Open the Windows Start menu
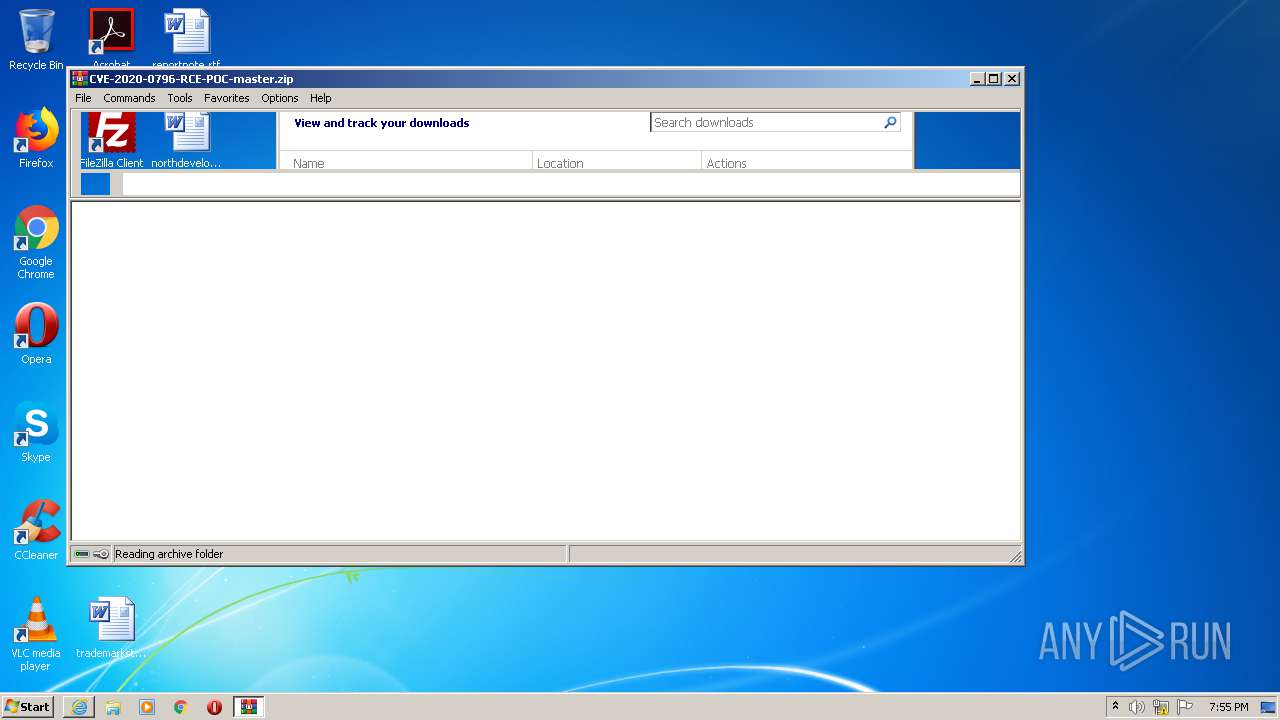 click(28, 706)
